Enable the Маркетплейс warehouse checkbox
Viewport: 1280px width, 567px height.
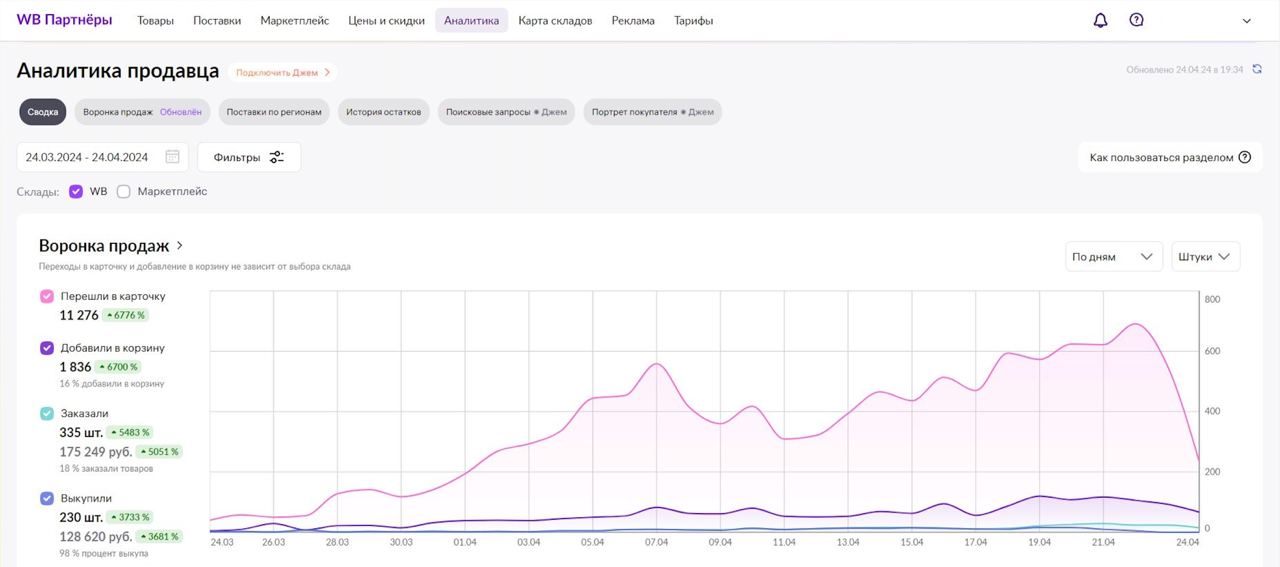[124, 191]
